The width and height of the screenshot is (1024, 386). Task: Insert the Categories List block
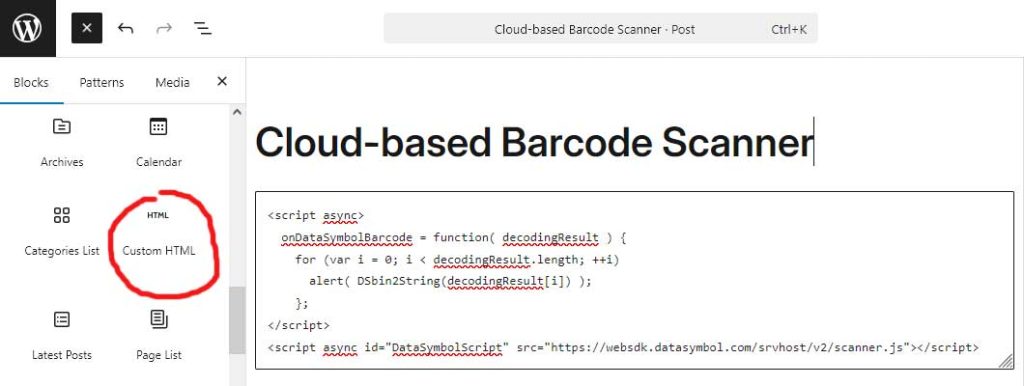[62, 232]
